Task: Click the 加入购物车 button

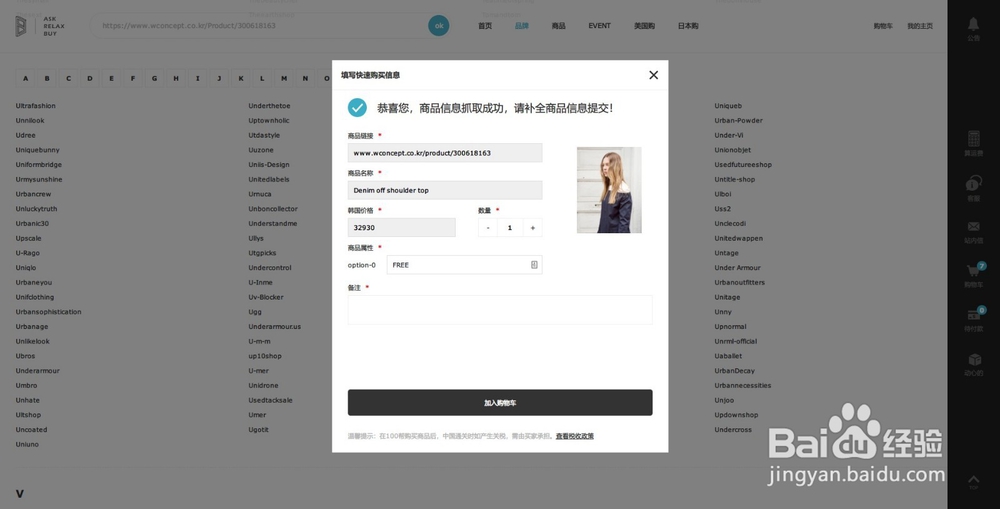Action: [500, 402]
